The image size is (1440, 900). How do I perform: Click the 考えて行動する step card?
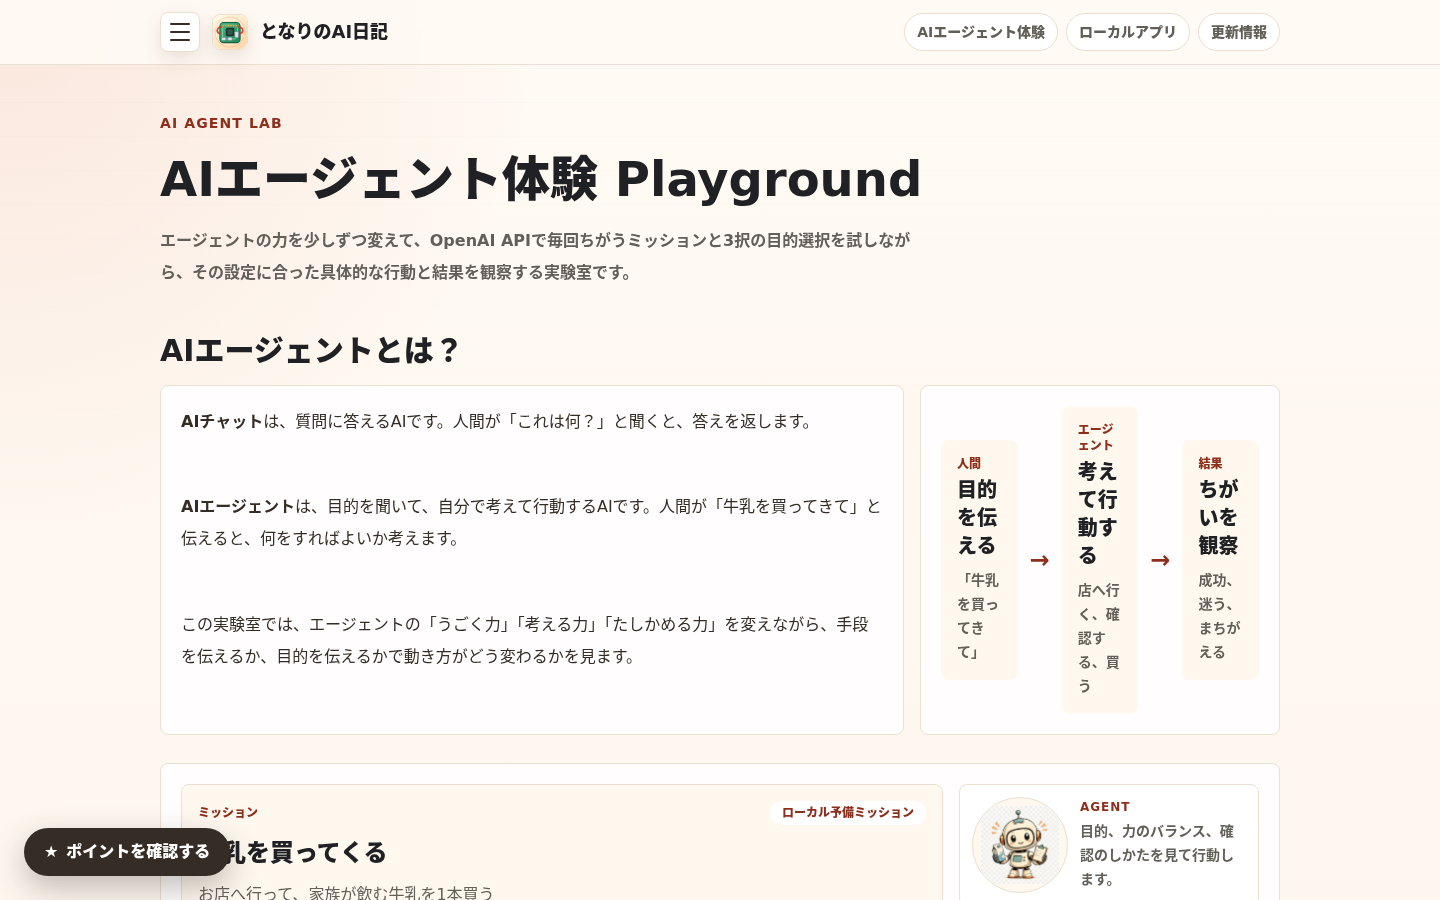[1100, 560]
